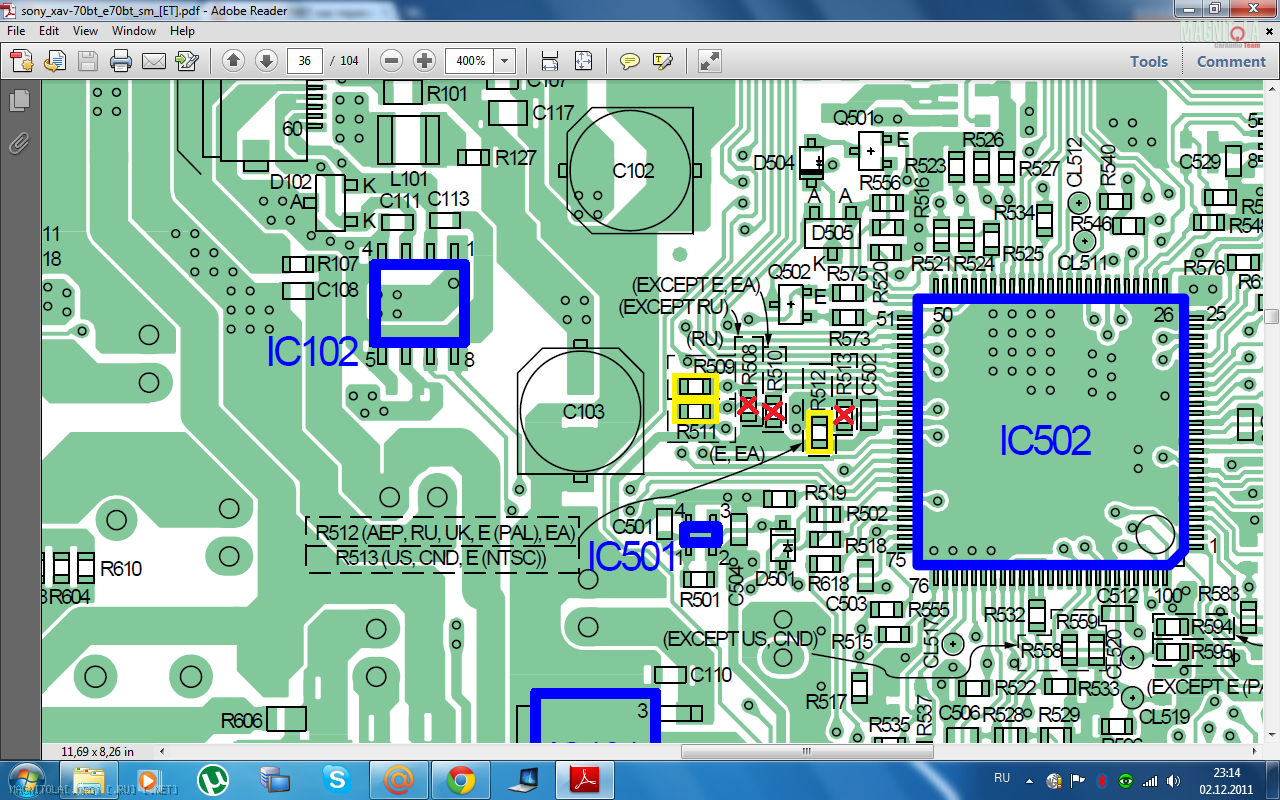1280x800 pixels.
Task: Open the zoom level dropdown arrow
Action: (505, 61)
